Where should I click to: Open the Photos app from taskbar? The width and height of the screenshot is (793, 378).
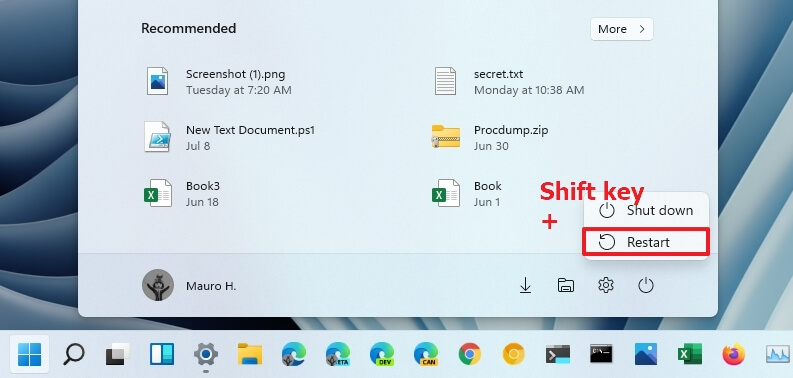(646, 354)
